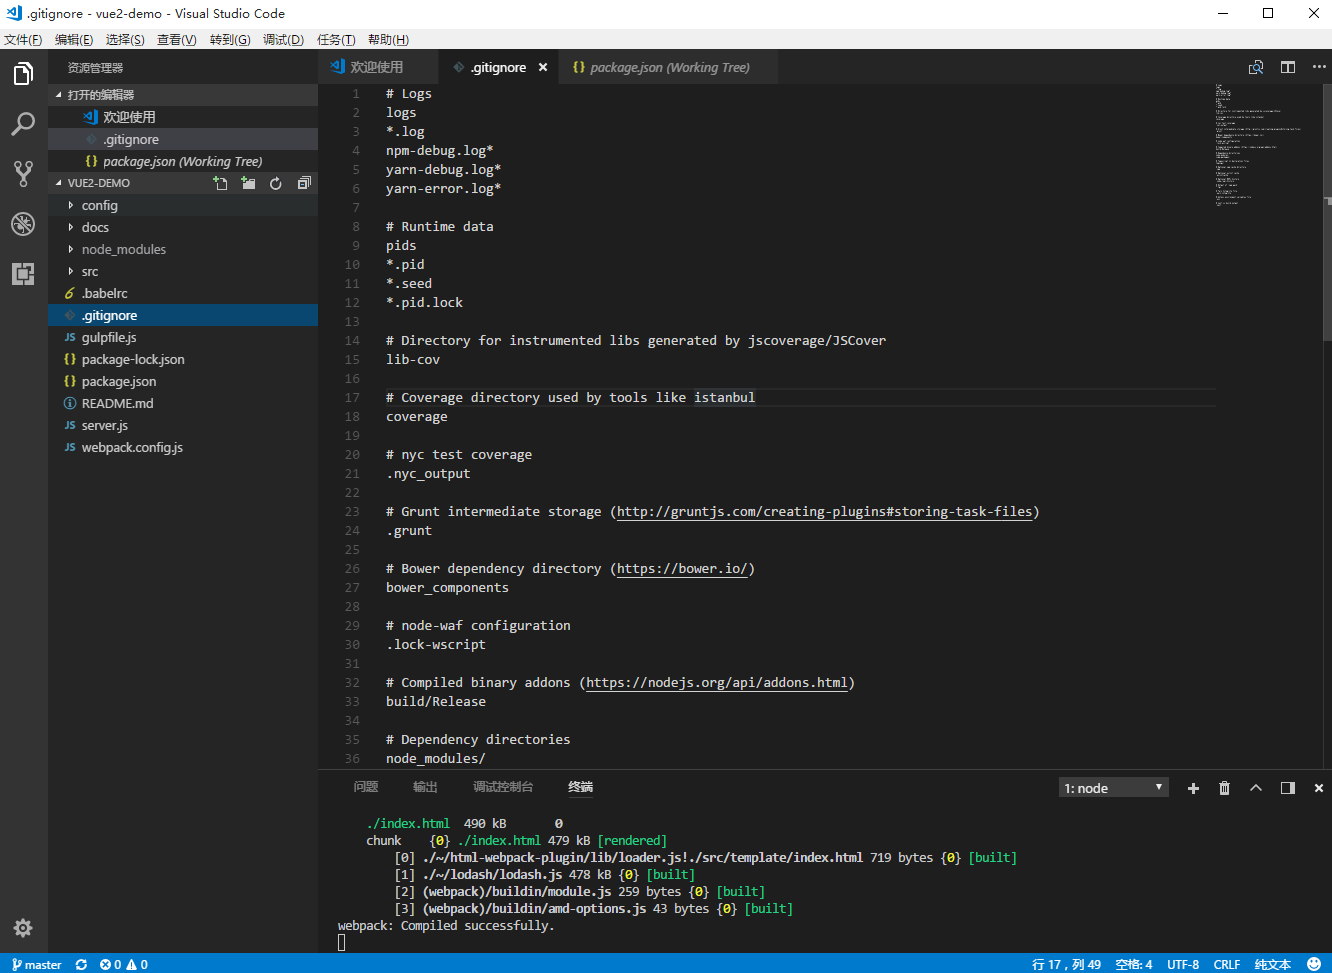Move the panel to the right

click(1288, 788)
